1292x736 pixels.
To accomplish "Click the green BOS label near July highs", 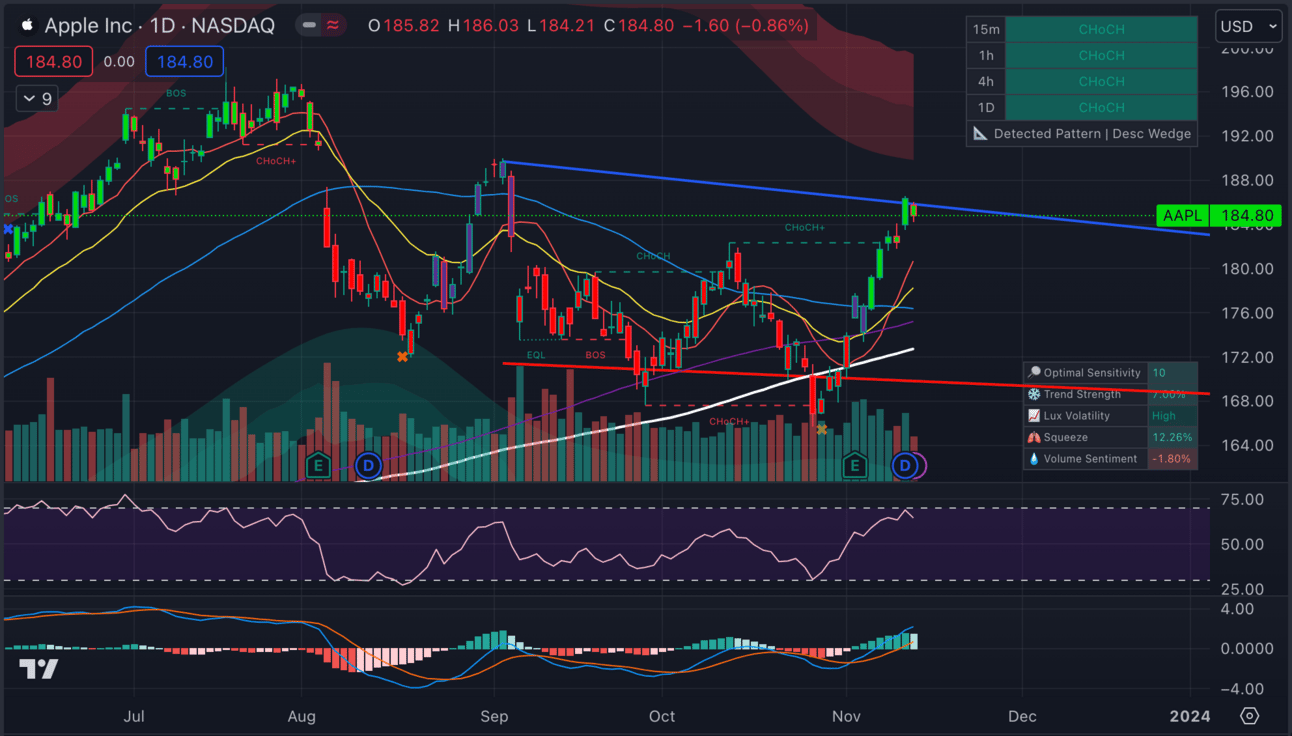I will tap(176, 93).
